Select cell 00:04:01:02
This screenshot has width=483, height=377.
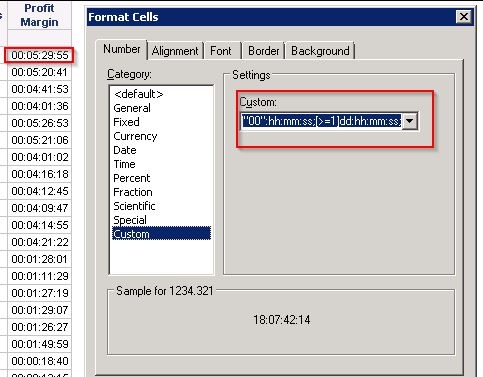tap(39, 157)
